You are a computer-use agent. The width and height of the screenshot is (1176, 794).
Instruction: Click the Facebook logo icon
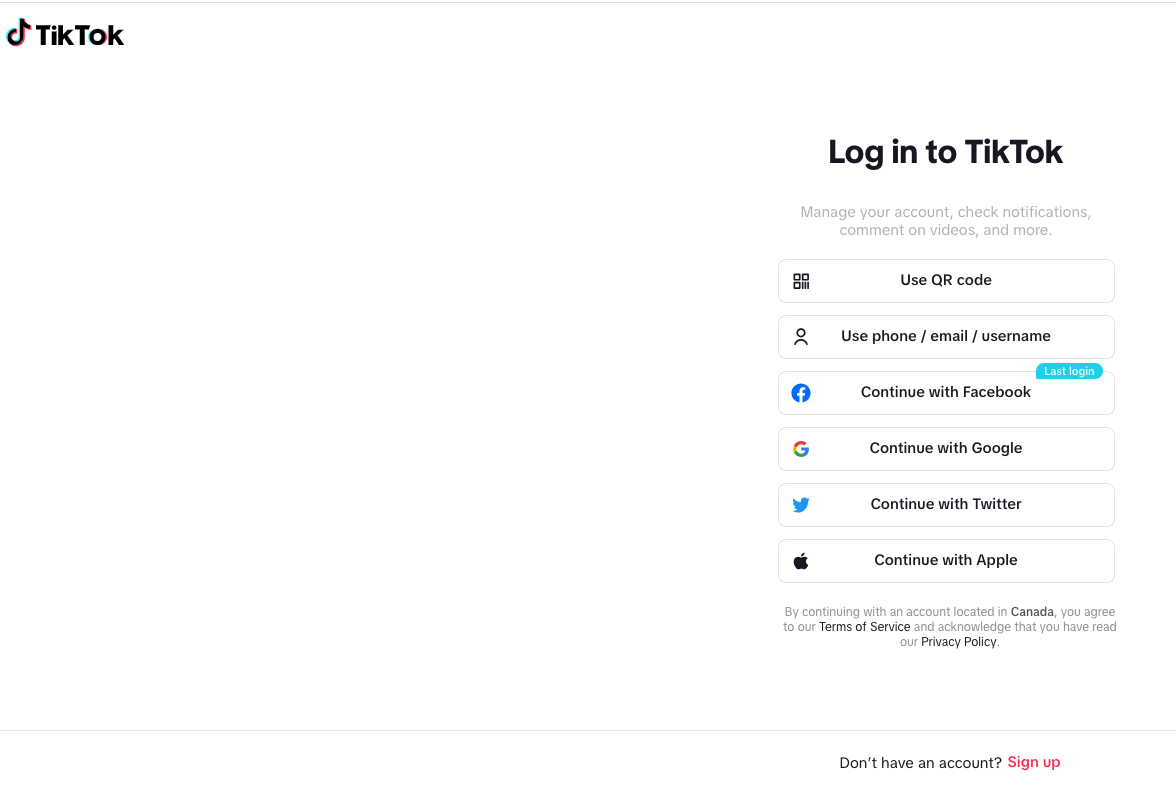(x=801, y=393)
